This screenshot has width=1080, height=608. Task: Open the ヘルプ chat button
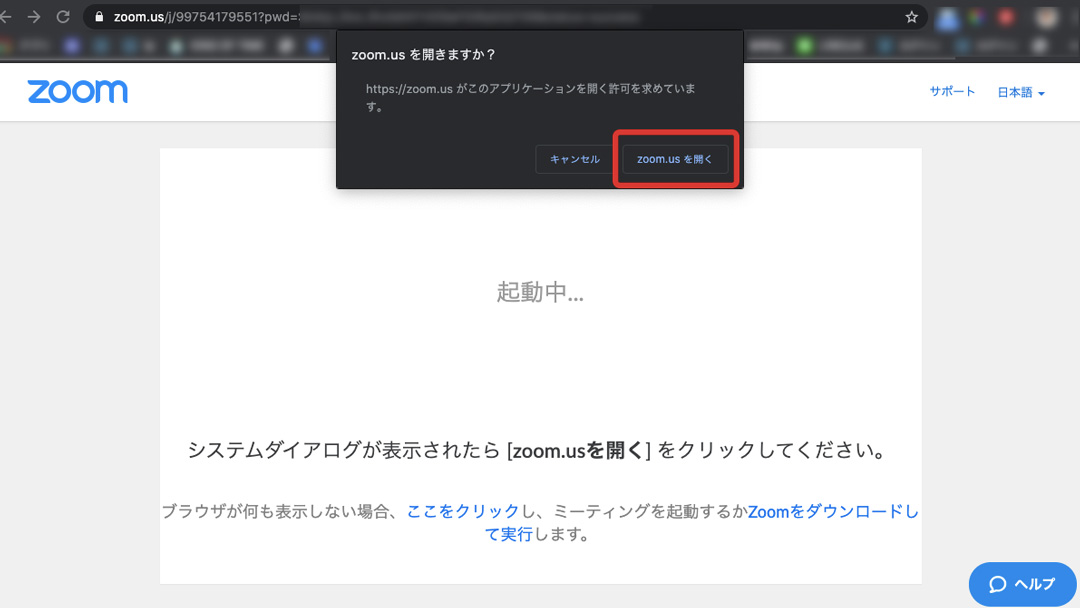1022,584
